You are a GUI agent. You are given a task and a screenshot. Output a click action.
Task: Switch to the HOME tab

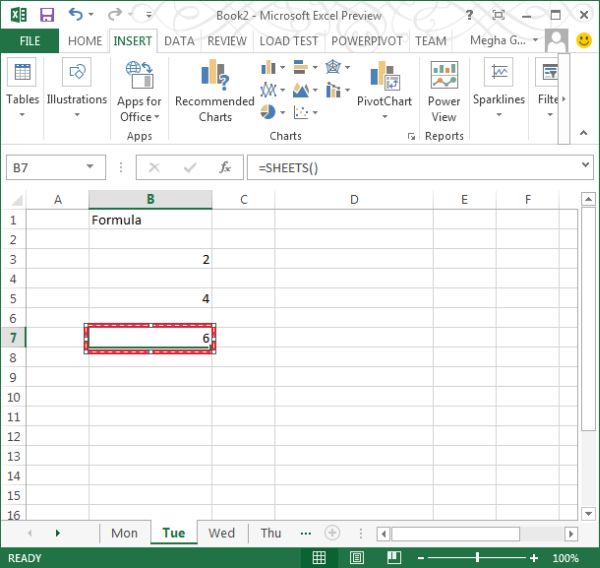pyautogui.click(x=85, y=41)
